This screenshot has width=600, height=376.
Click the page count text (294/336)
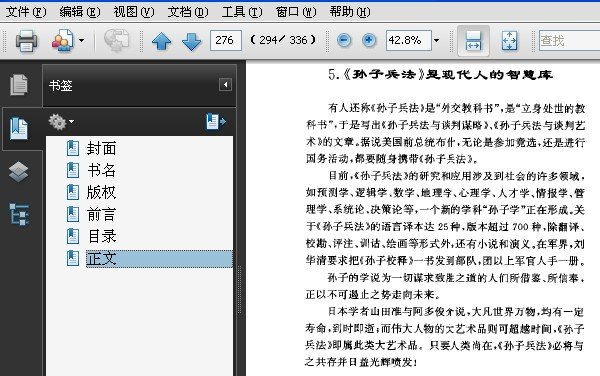[283, 40]
